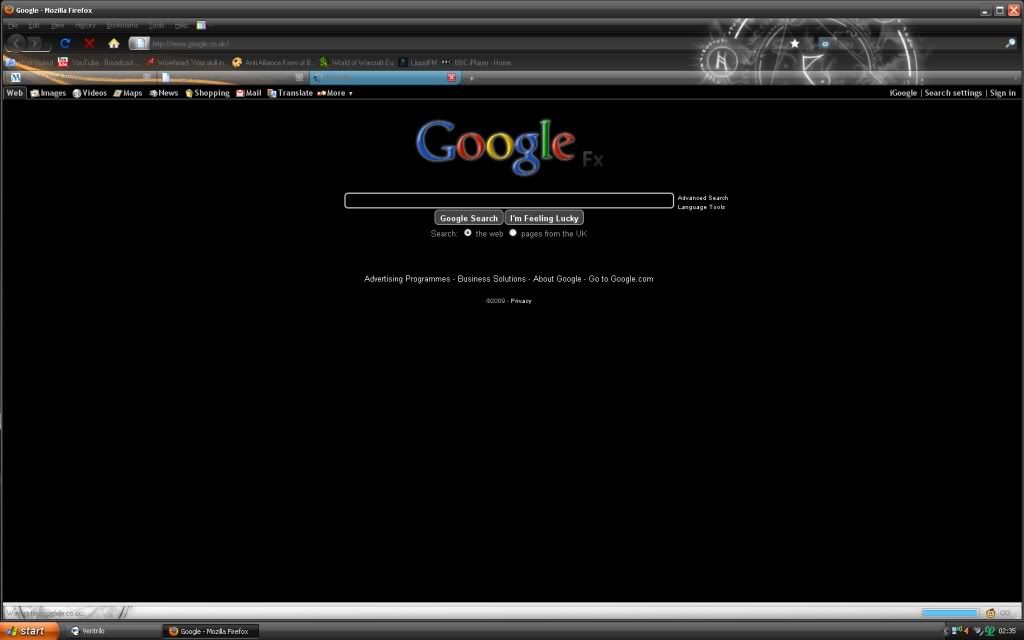The width and height of the screenshot is (1024, 640).
Task: Focus the Google search input field
Action: (x=509, y=200)
